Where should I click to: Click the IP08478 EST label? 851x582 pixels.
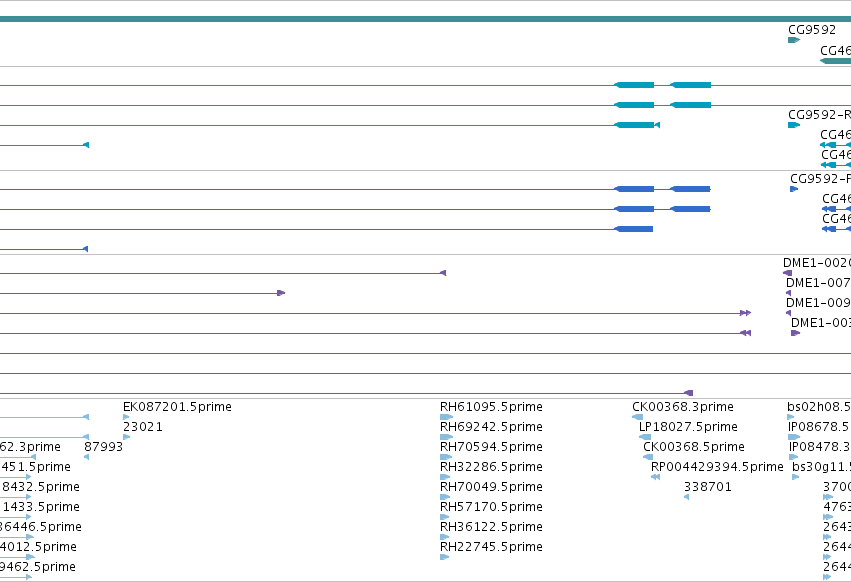click(x=820, y=447)
